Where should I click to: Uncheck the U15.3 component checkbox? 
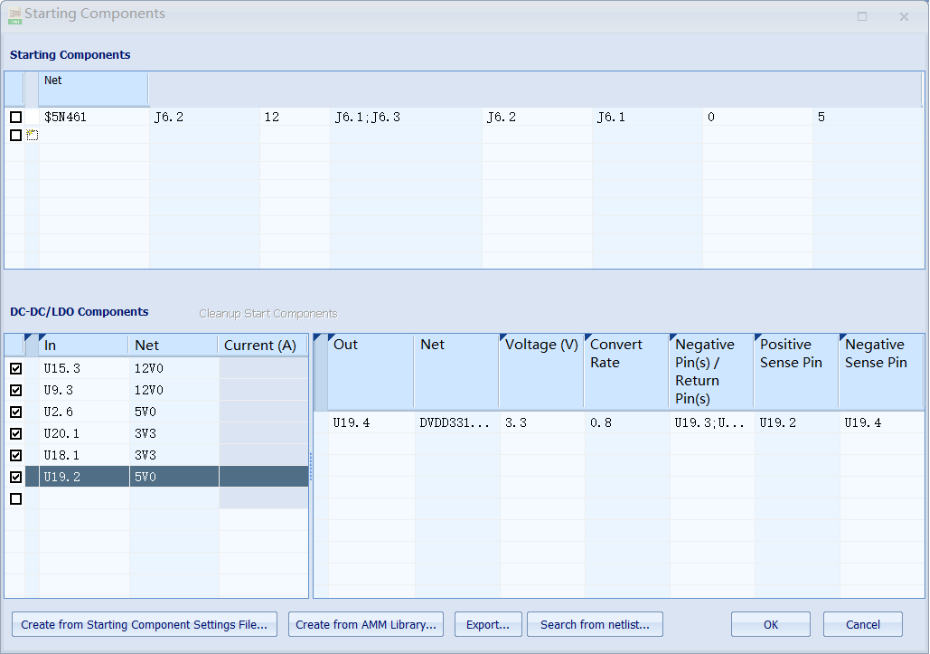pyautogui.click(x=16, y=368)
